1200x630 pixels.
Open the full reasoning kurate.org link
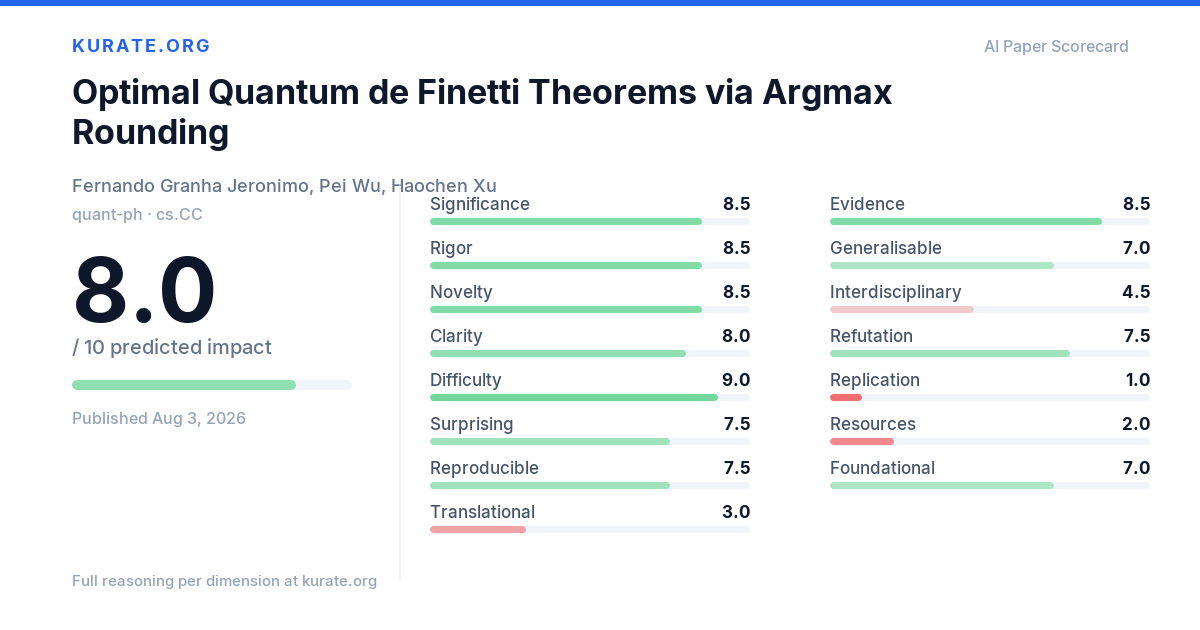point(224,581)
